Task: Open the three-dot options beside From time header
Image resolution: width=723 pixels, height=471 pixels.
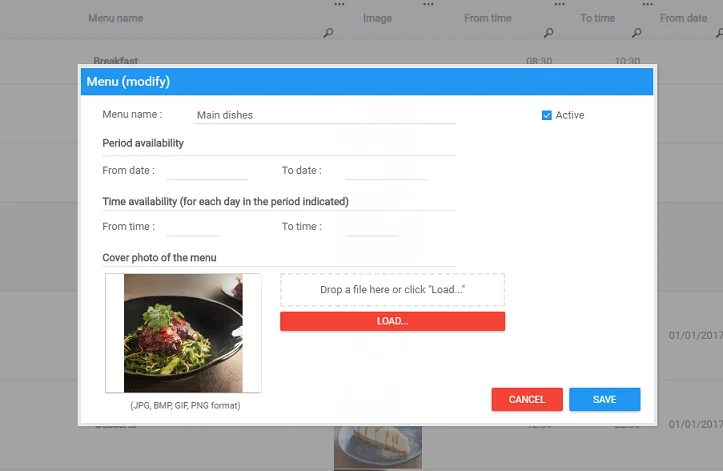Action: click(558, 5)
